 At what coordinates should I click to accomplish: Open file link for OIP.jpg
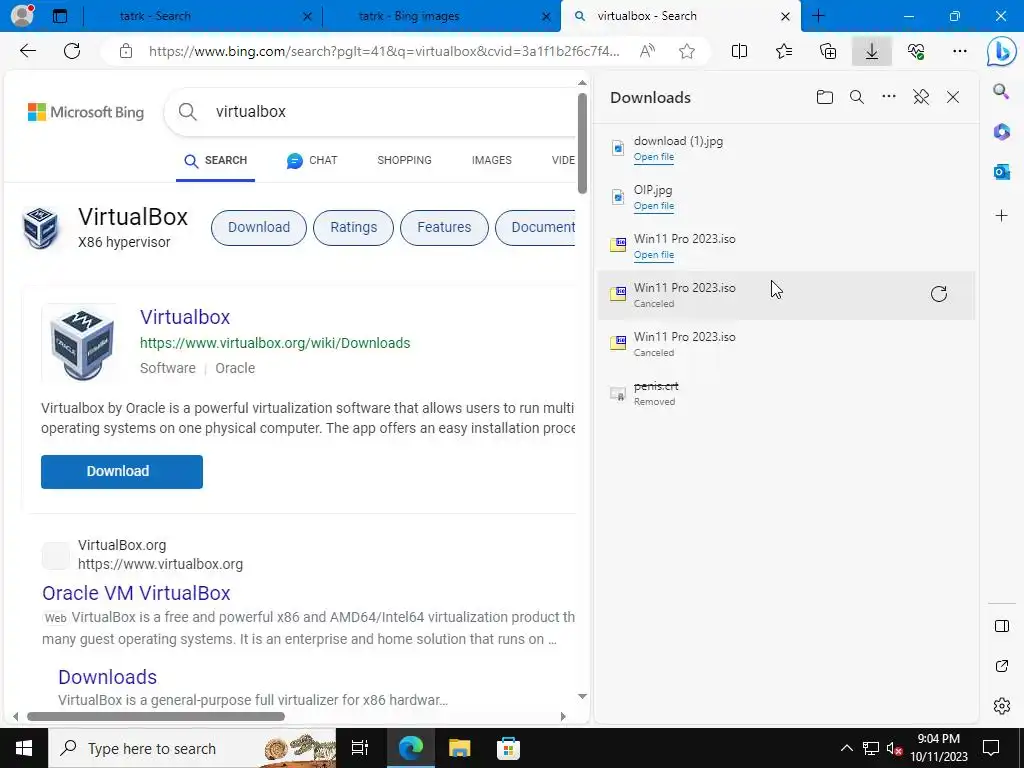click(653, 206)
